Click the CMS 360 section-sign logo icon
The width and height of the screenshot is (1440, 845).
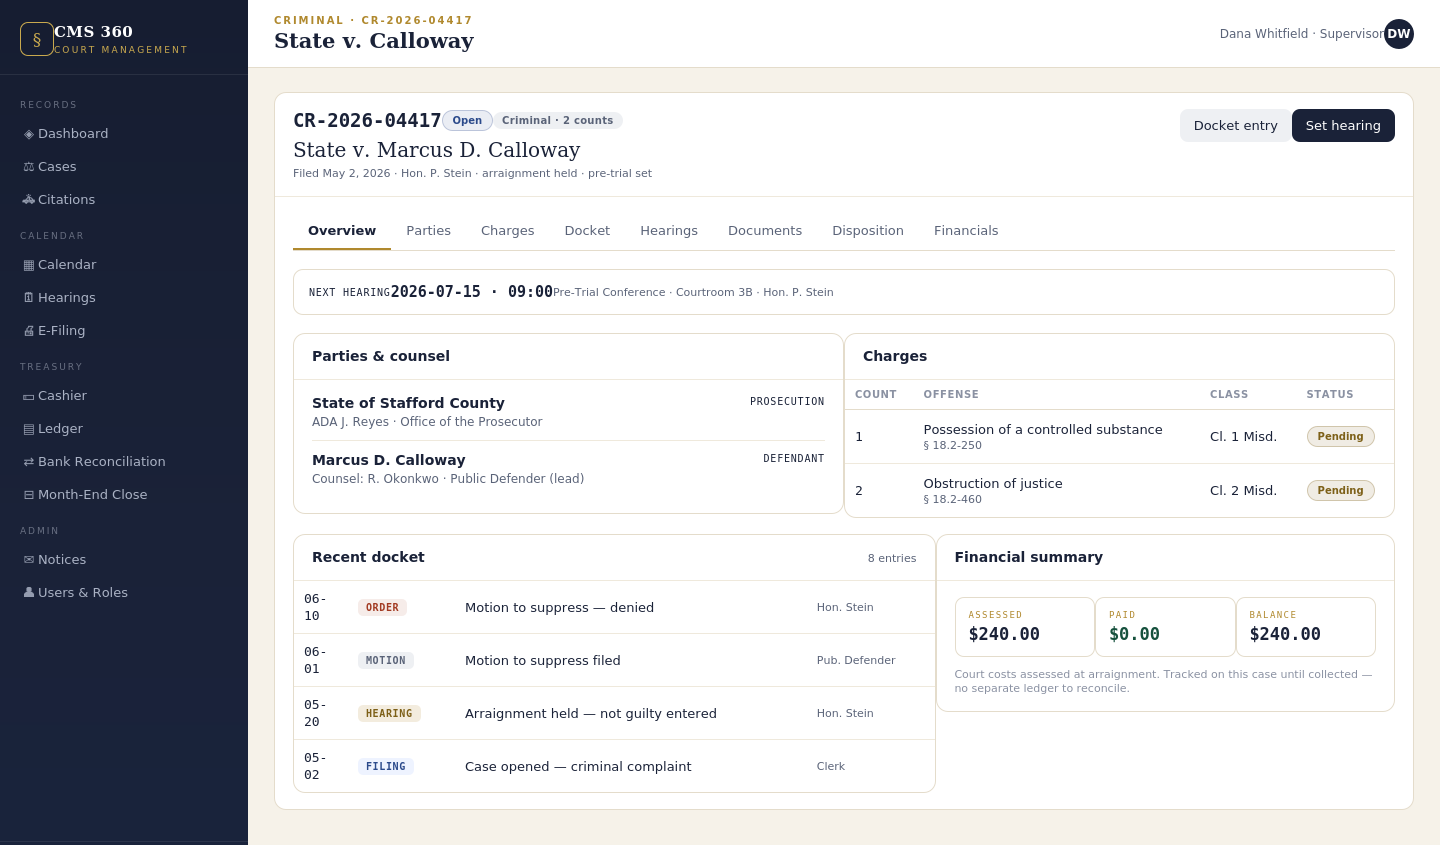pyautogui.click(x=37, y=39)
